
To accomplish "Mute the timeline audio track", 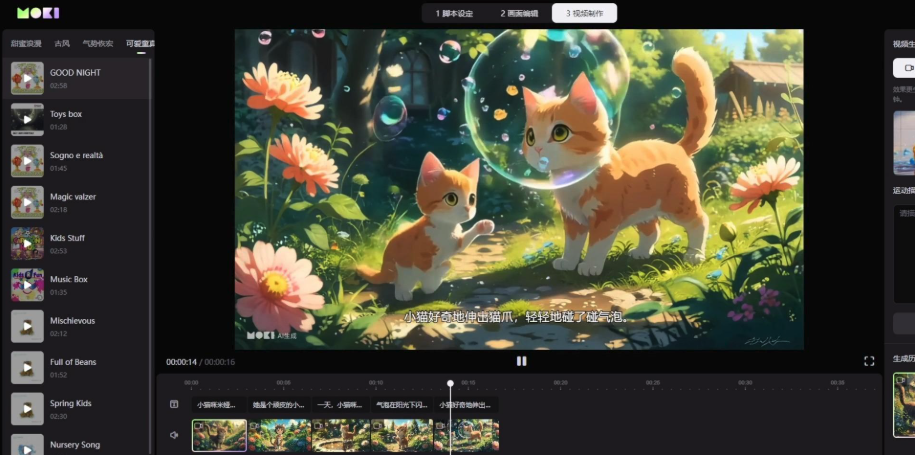I will coord(174,435).
